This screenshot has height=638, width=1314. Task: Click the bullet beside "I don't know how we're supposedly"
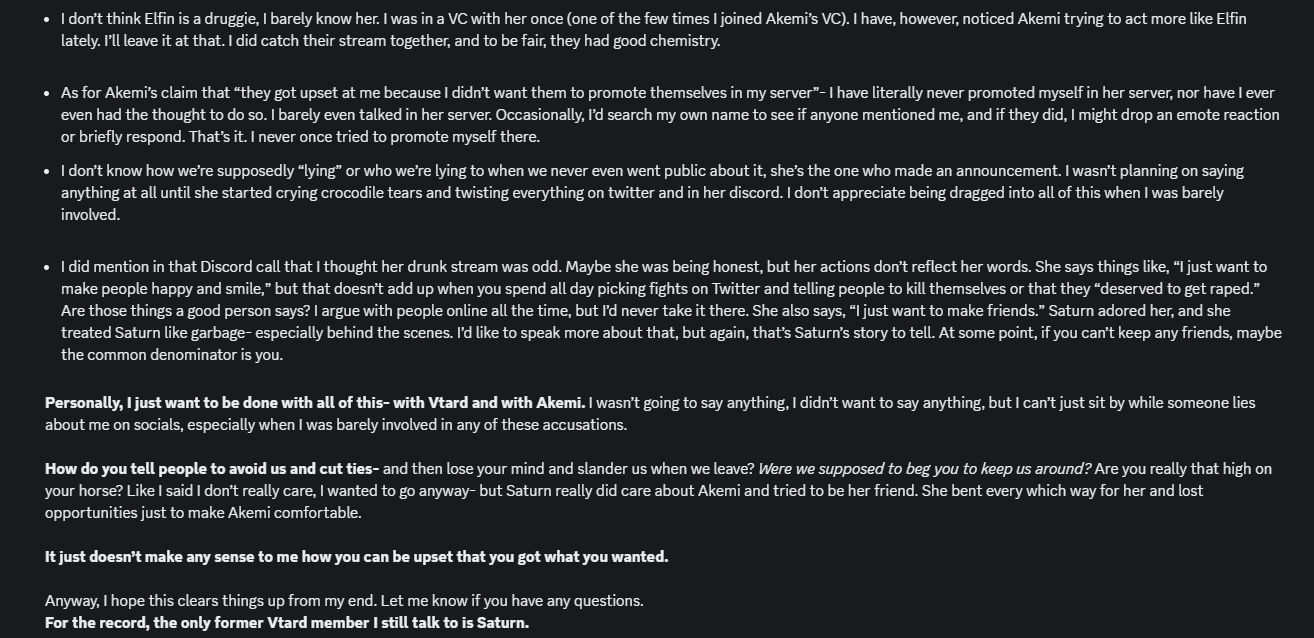click(47, 172)
